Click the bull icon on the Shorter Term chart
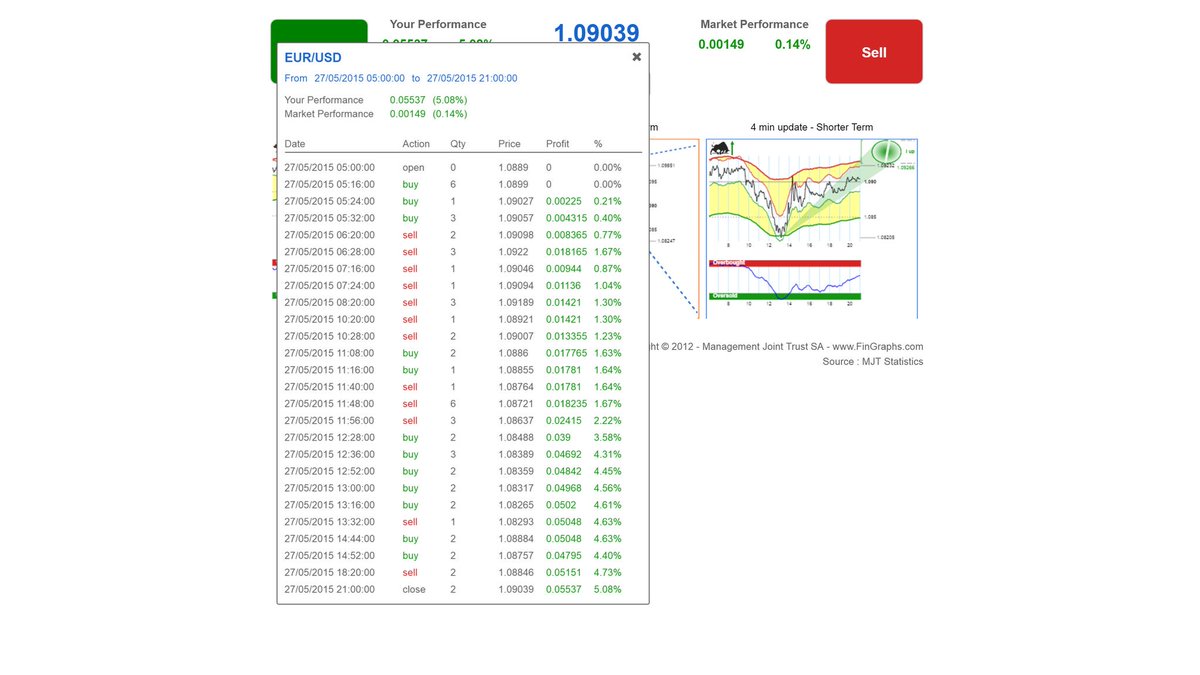Image resolution: width=1200 pixels, height=675 pixels. 719,149
